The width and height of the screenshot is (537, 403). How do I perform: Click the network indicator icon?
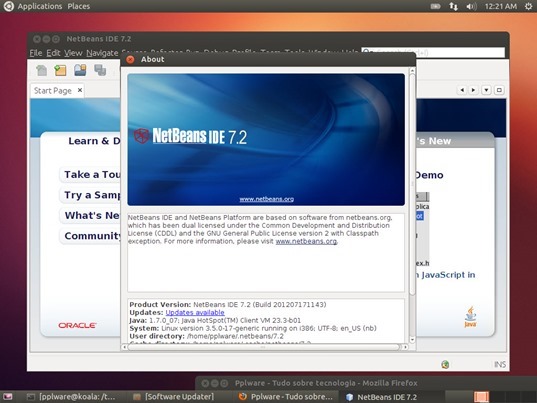(x=453, y=6)
